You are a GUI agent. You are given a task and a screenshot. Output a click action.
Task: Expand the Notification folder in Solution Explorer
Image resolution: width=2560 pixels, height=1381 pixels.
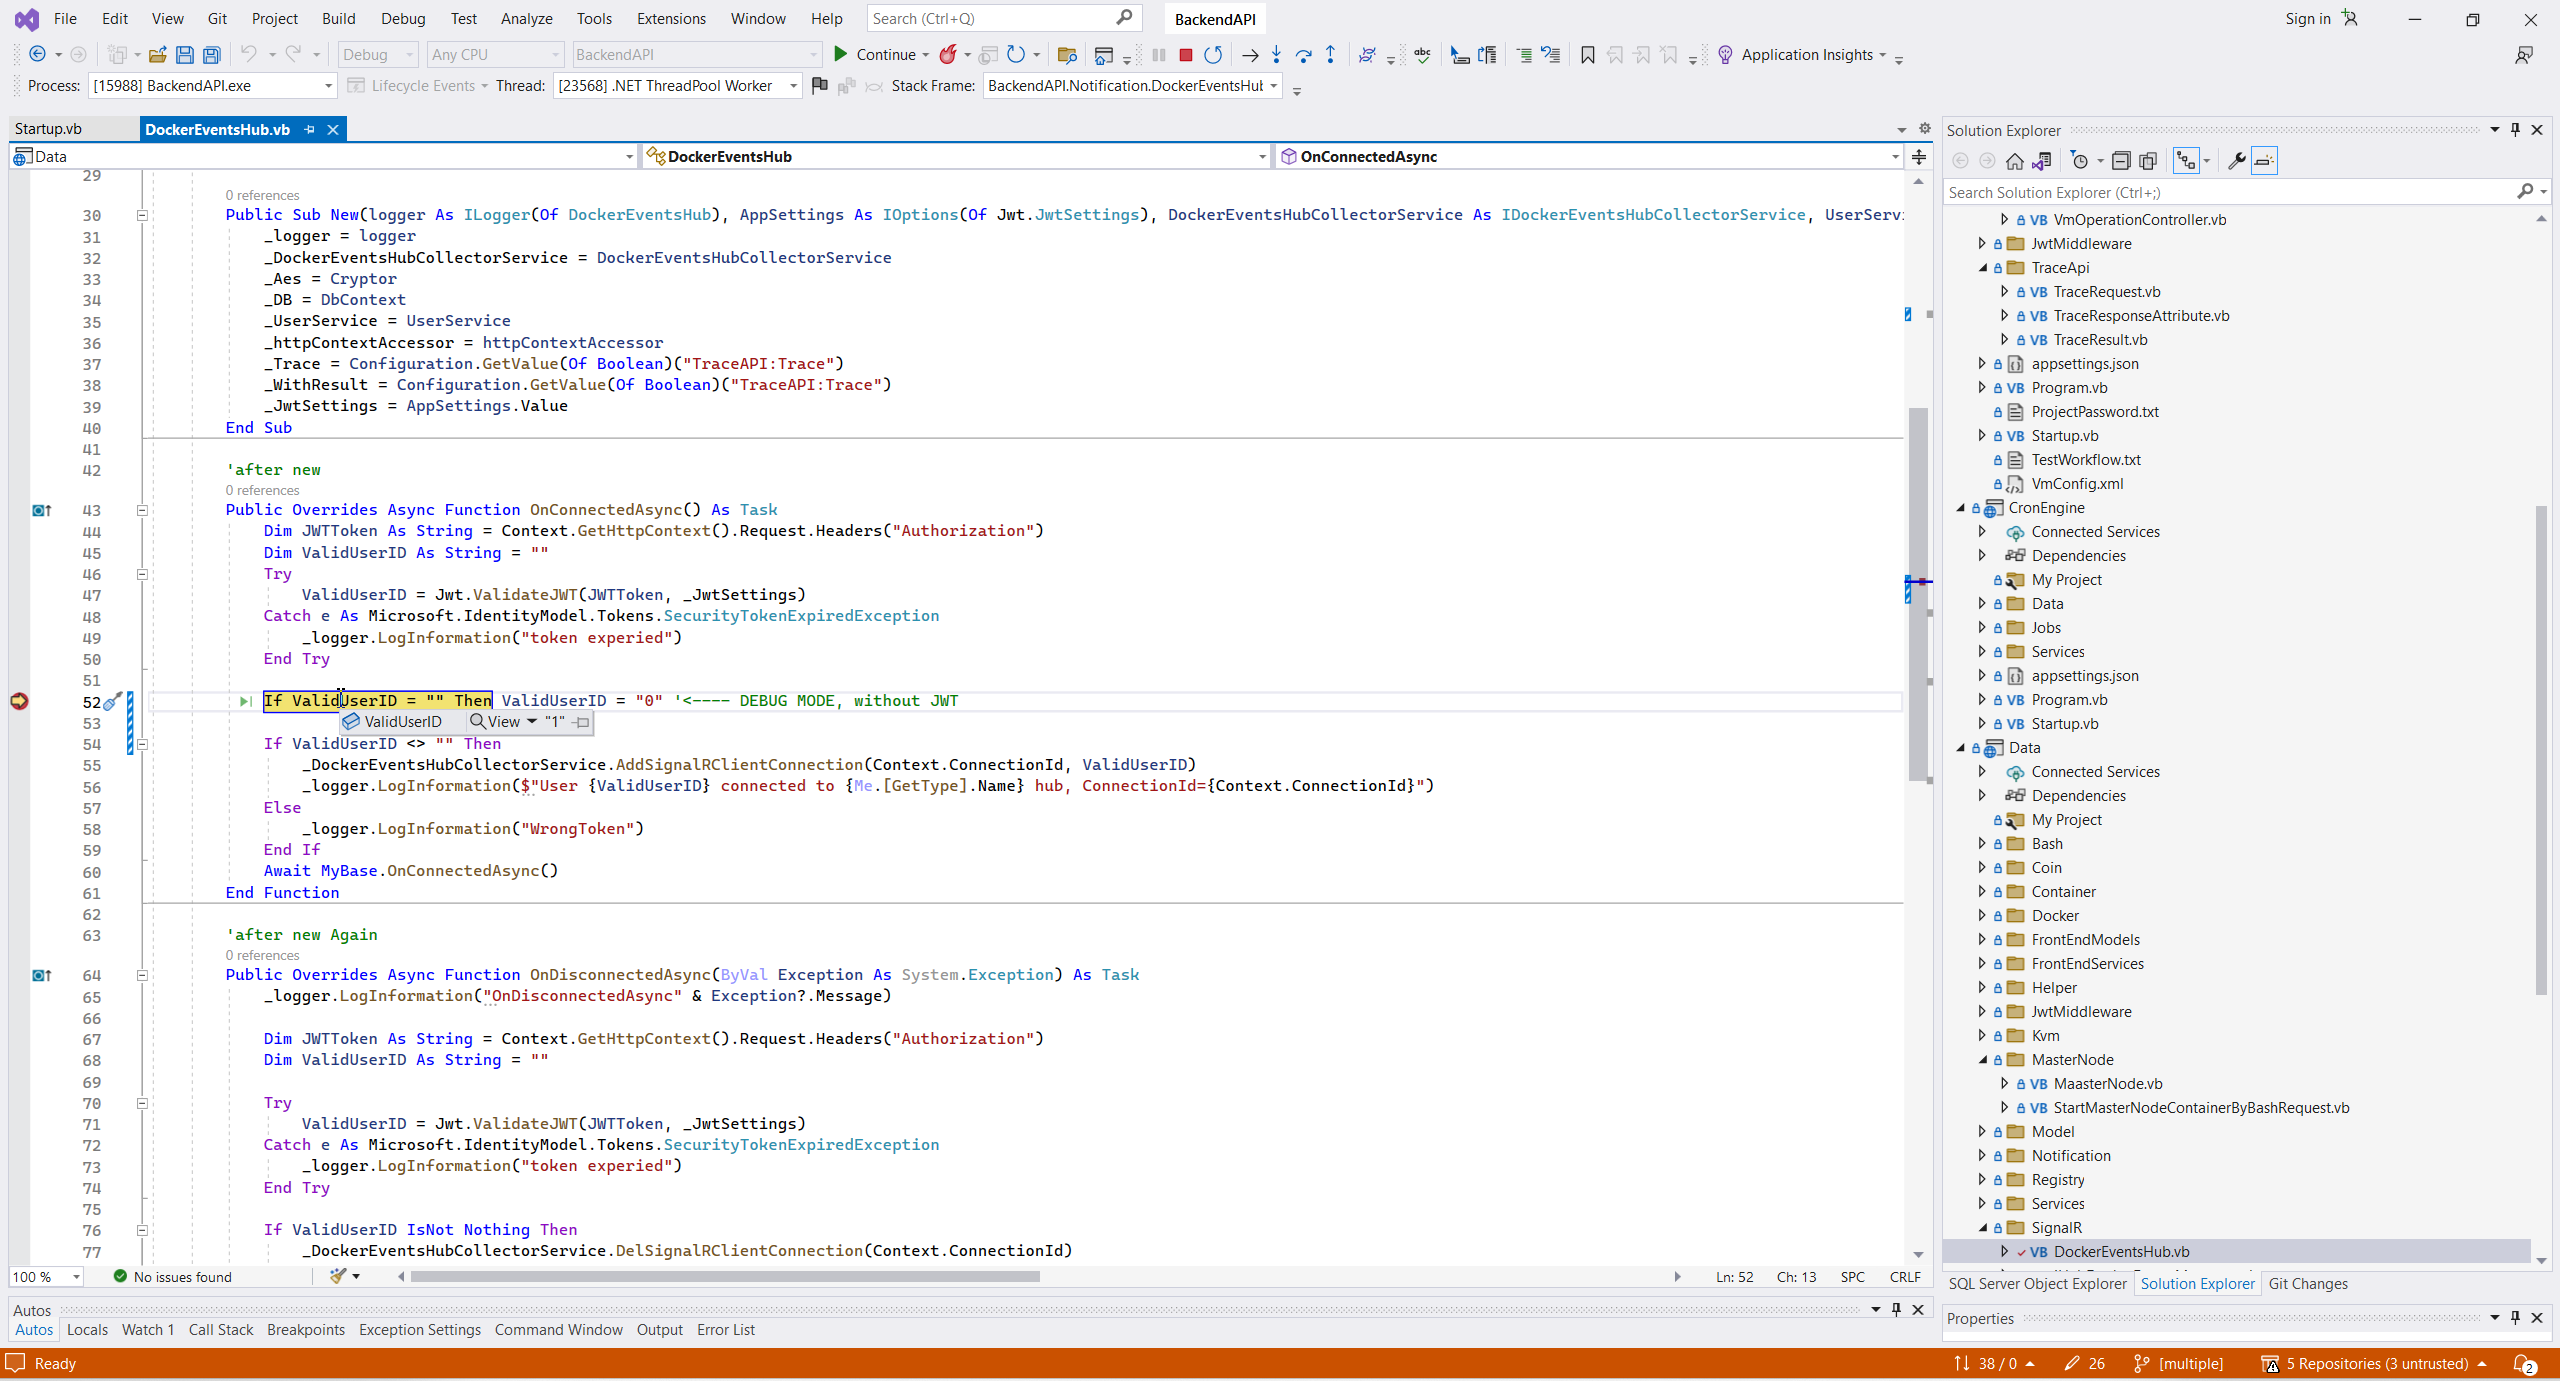tap(1982, 1155)
